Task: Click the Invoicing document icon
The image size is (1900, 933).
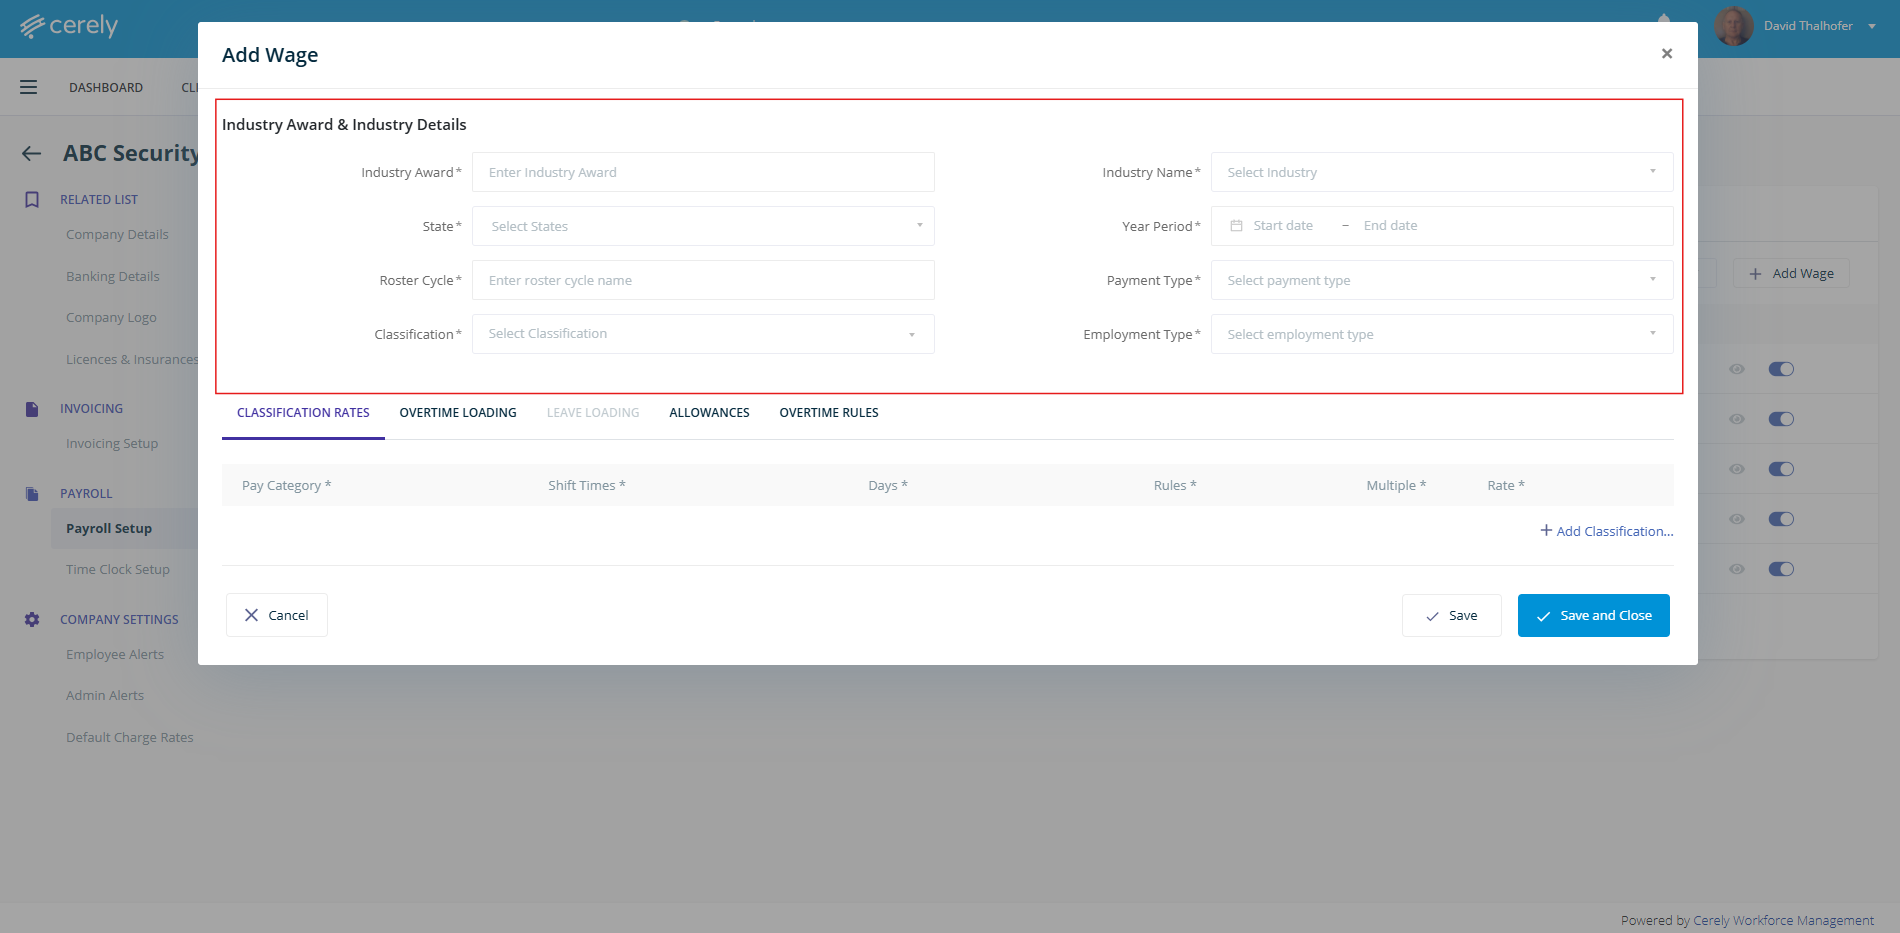Action: click(x=32, y=409)
